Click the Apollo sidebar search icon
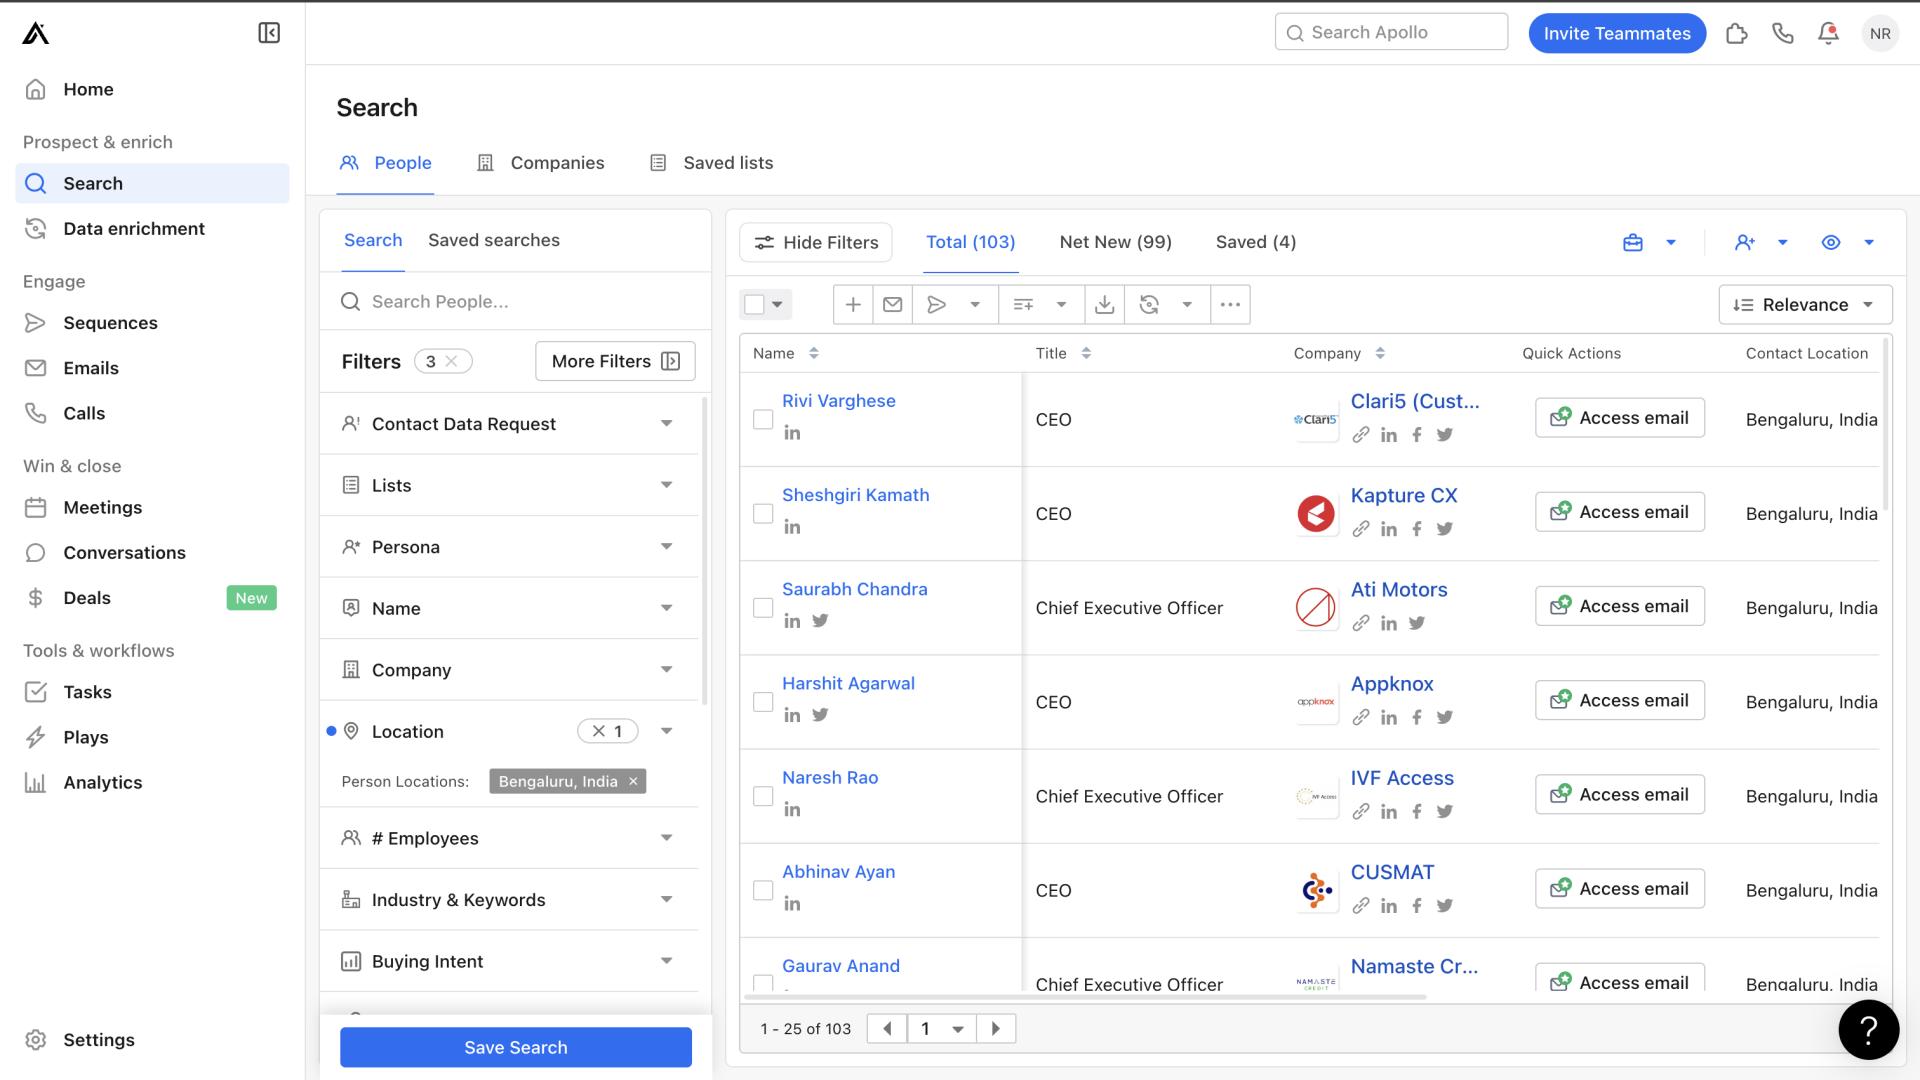 point(36,183)
